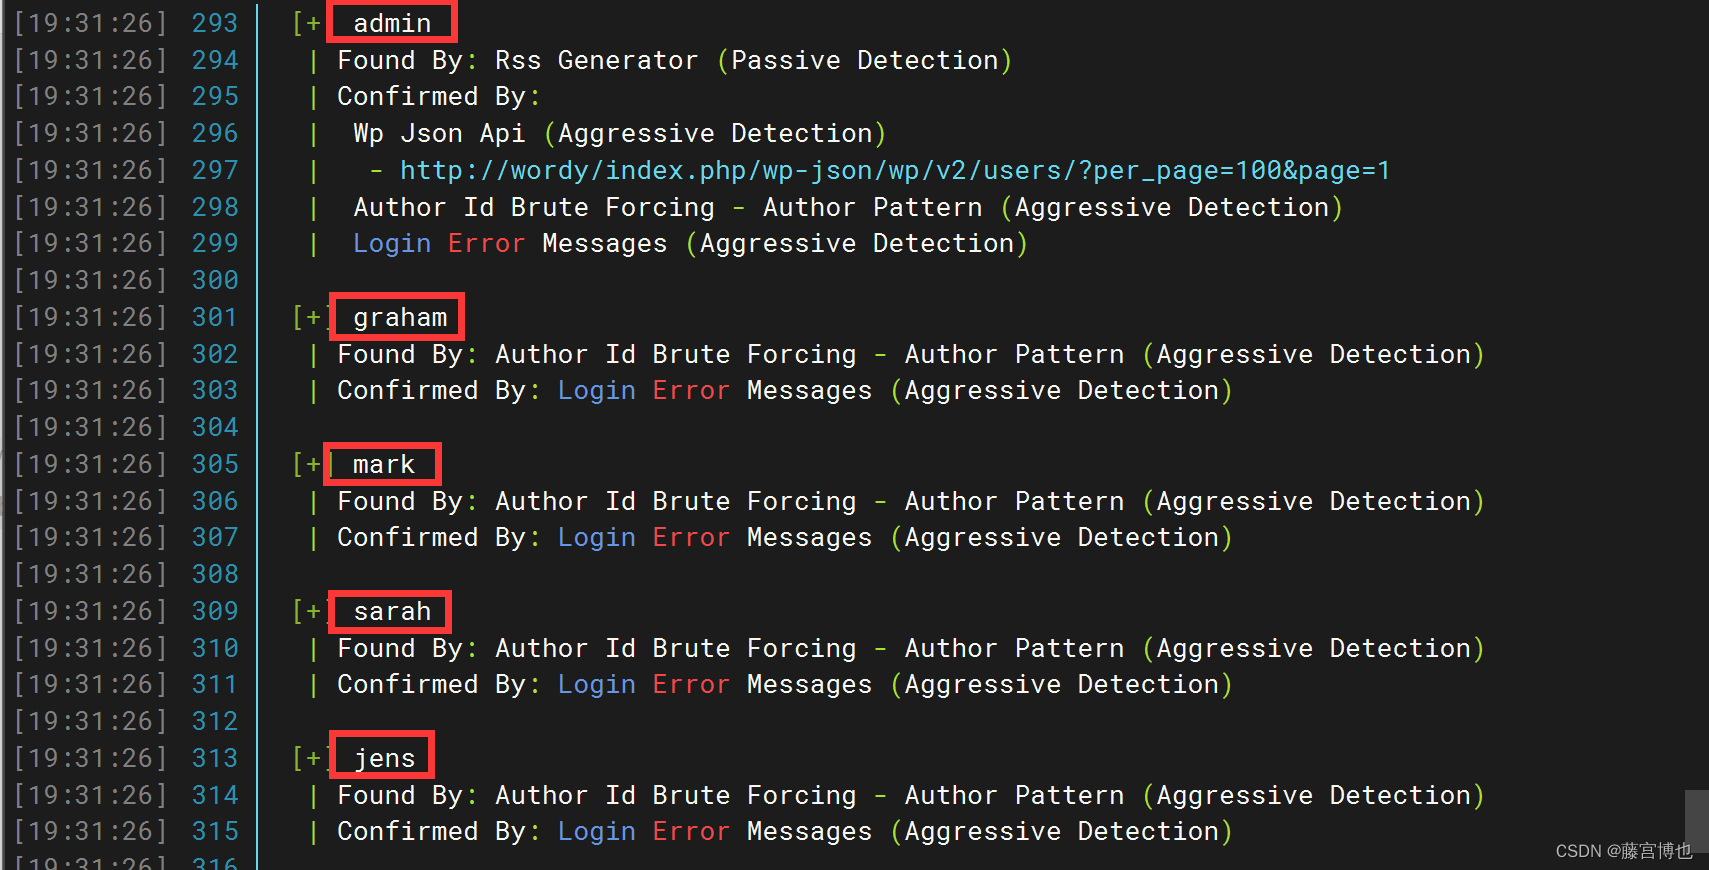The width and height of the screenshot is (1709, 870).
Task: Select the username admin
Action: 392,23
